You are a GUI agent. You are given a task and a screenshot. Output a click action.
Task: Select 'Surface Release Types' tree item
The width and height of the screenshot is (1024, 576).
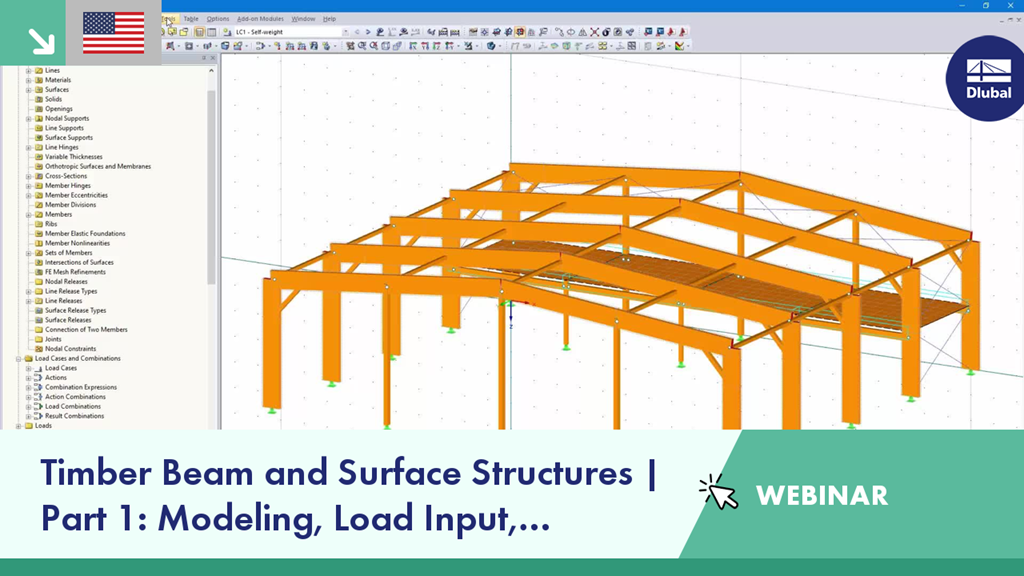pos(76,311)
